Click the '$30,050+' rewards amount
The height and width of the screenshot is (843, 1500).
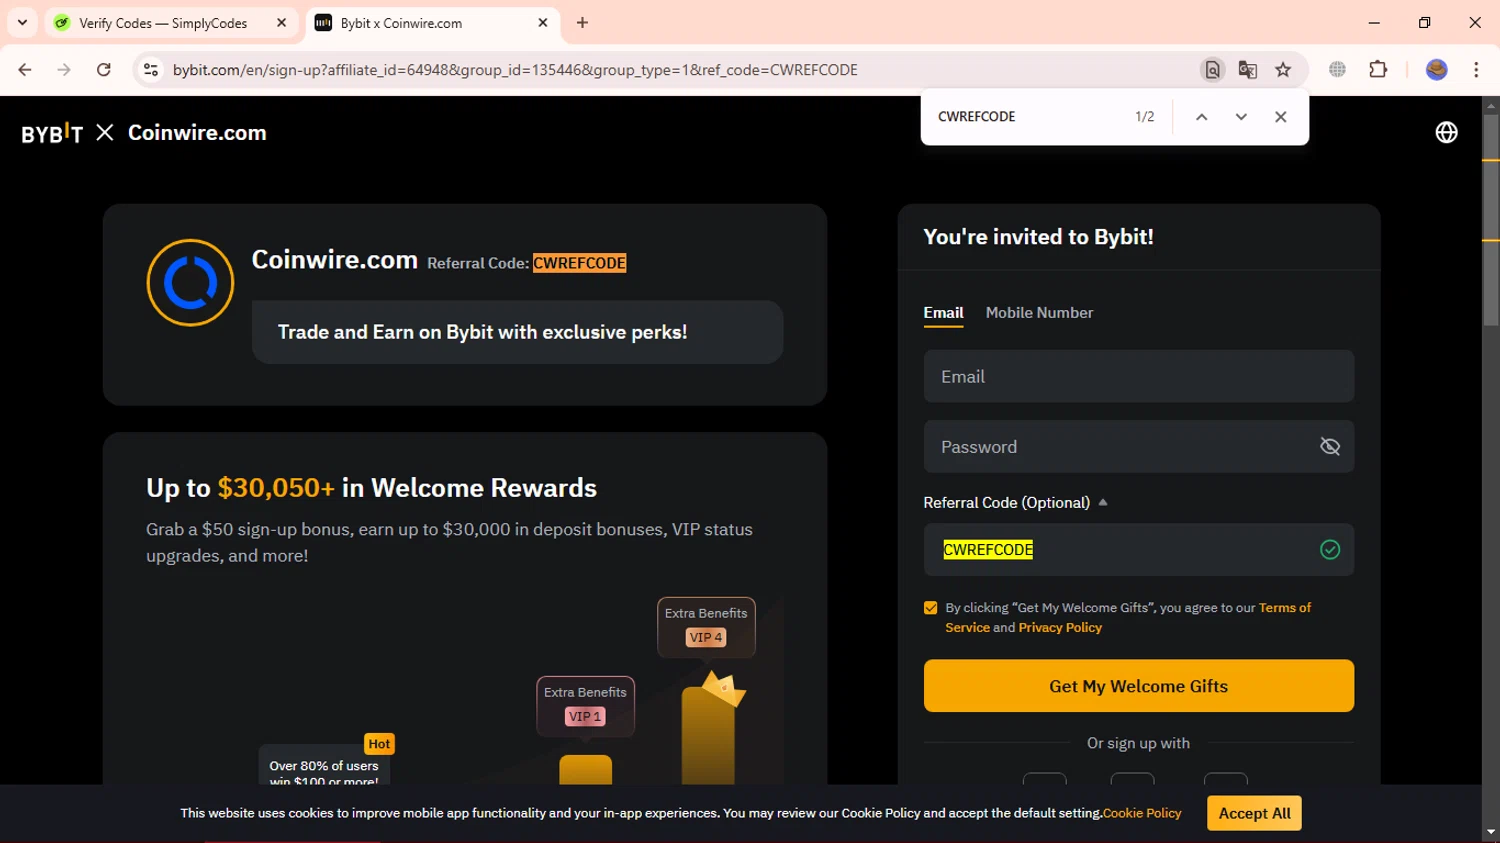[276, 488]
